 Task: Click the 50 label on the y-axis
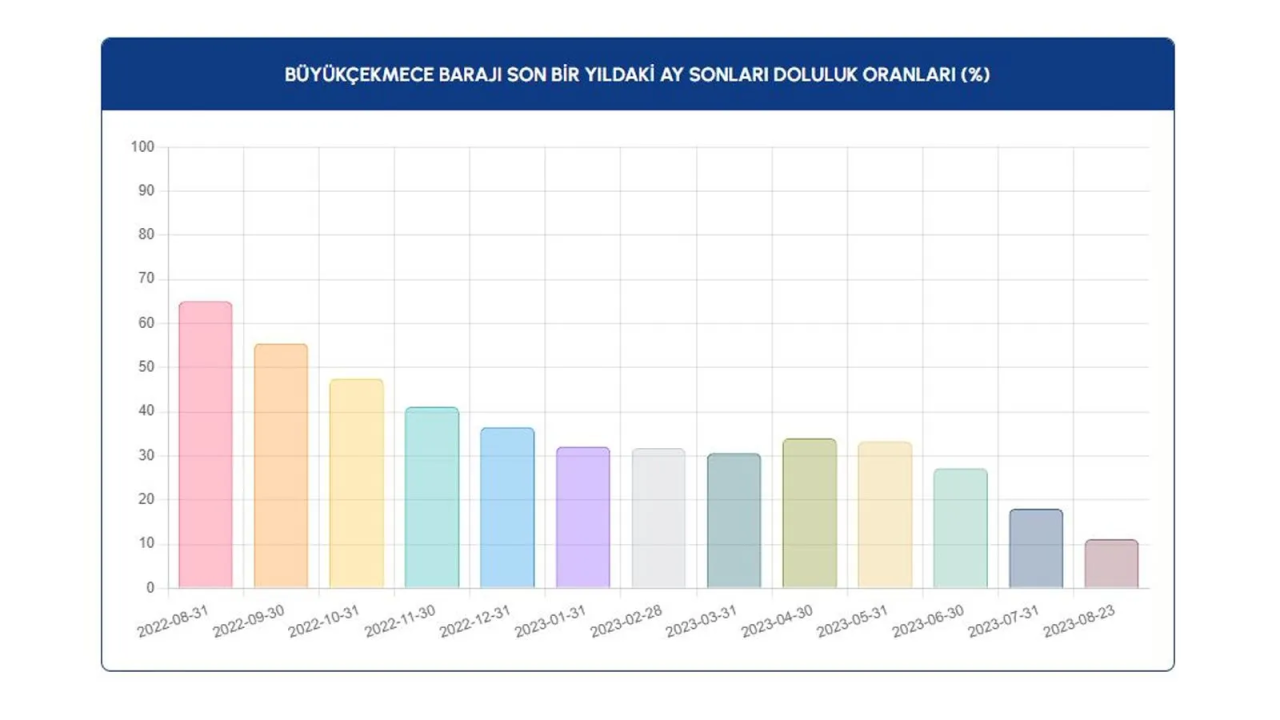tap(145, 367)
